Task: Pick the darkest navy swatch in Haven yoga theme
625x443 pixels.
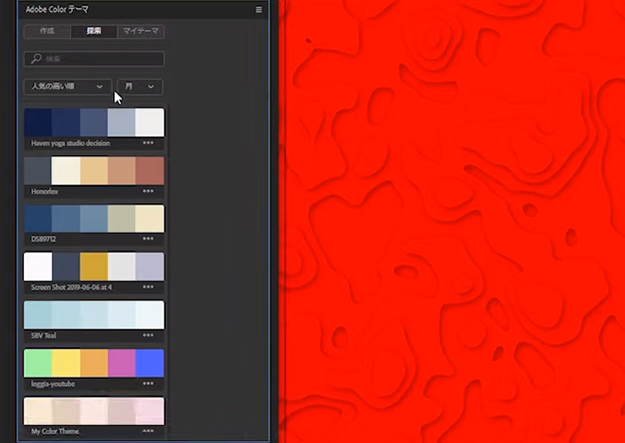Action: [37, 122]
